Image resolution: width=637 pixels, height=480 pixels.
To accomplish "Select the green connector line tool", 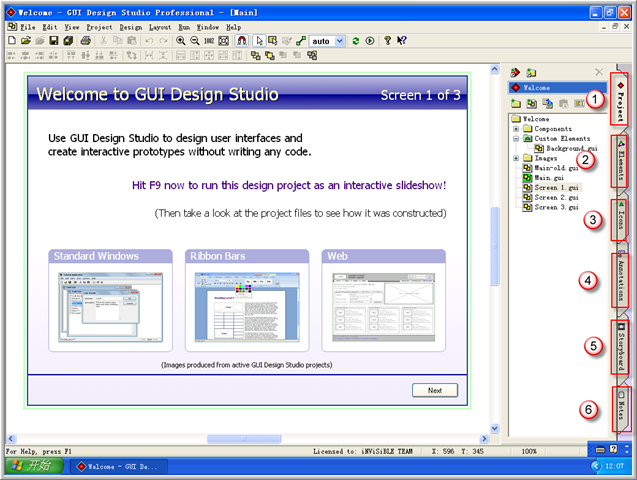I will click(x=301, y=41).
